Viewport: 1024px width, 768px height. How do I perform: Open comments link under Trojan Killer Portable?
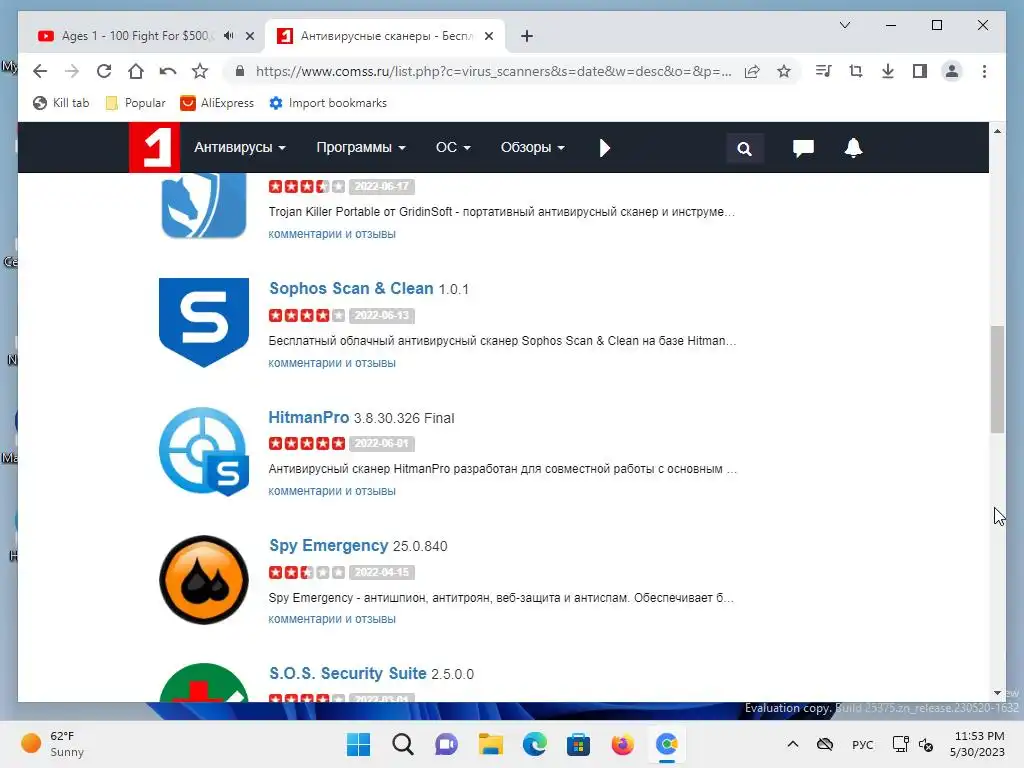point(332,234)
